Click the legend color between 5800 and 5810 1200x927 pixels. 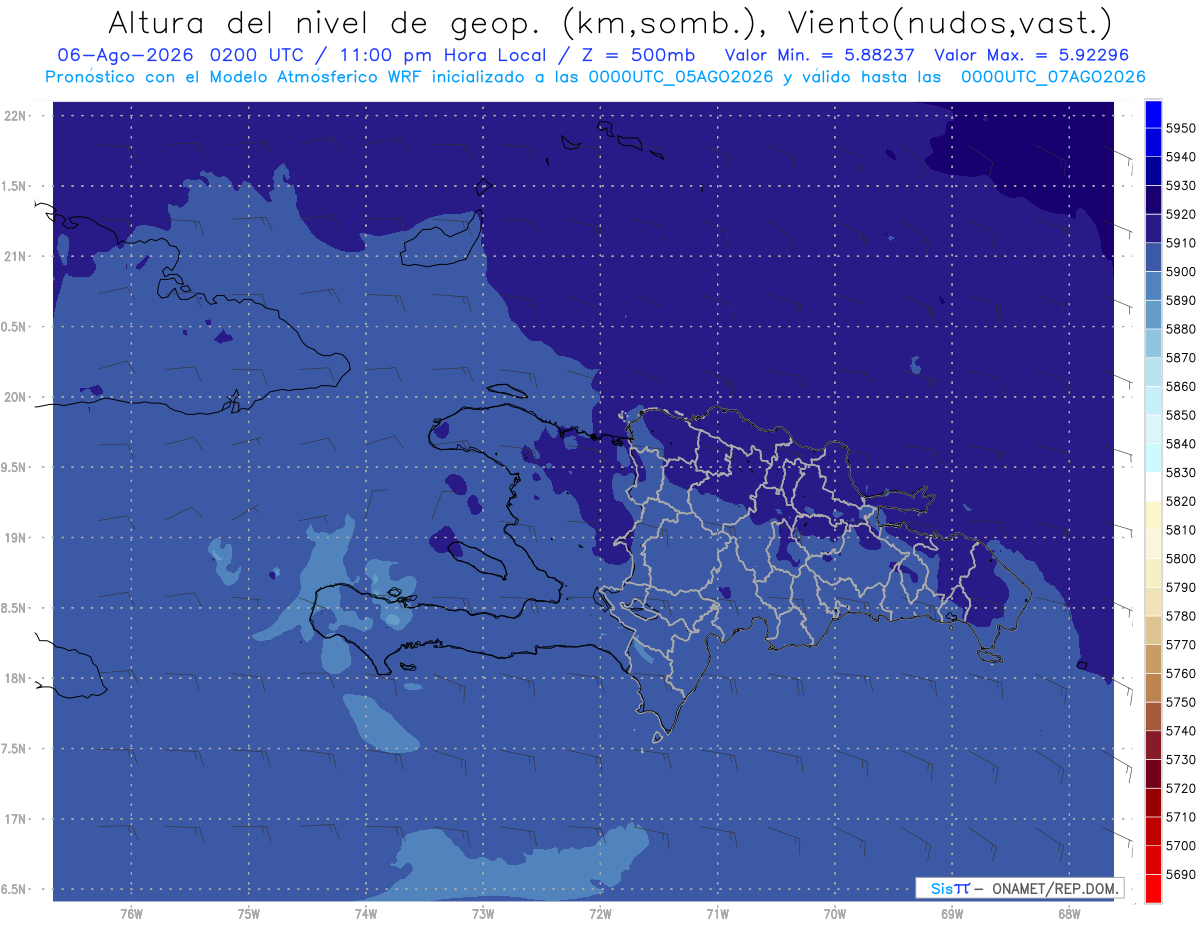pyautogui.click(x=1153, y=544)
